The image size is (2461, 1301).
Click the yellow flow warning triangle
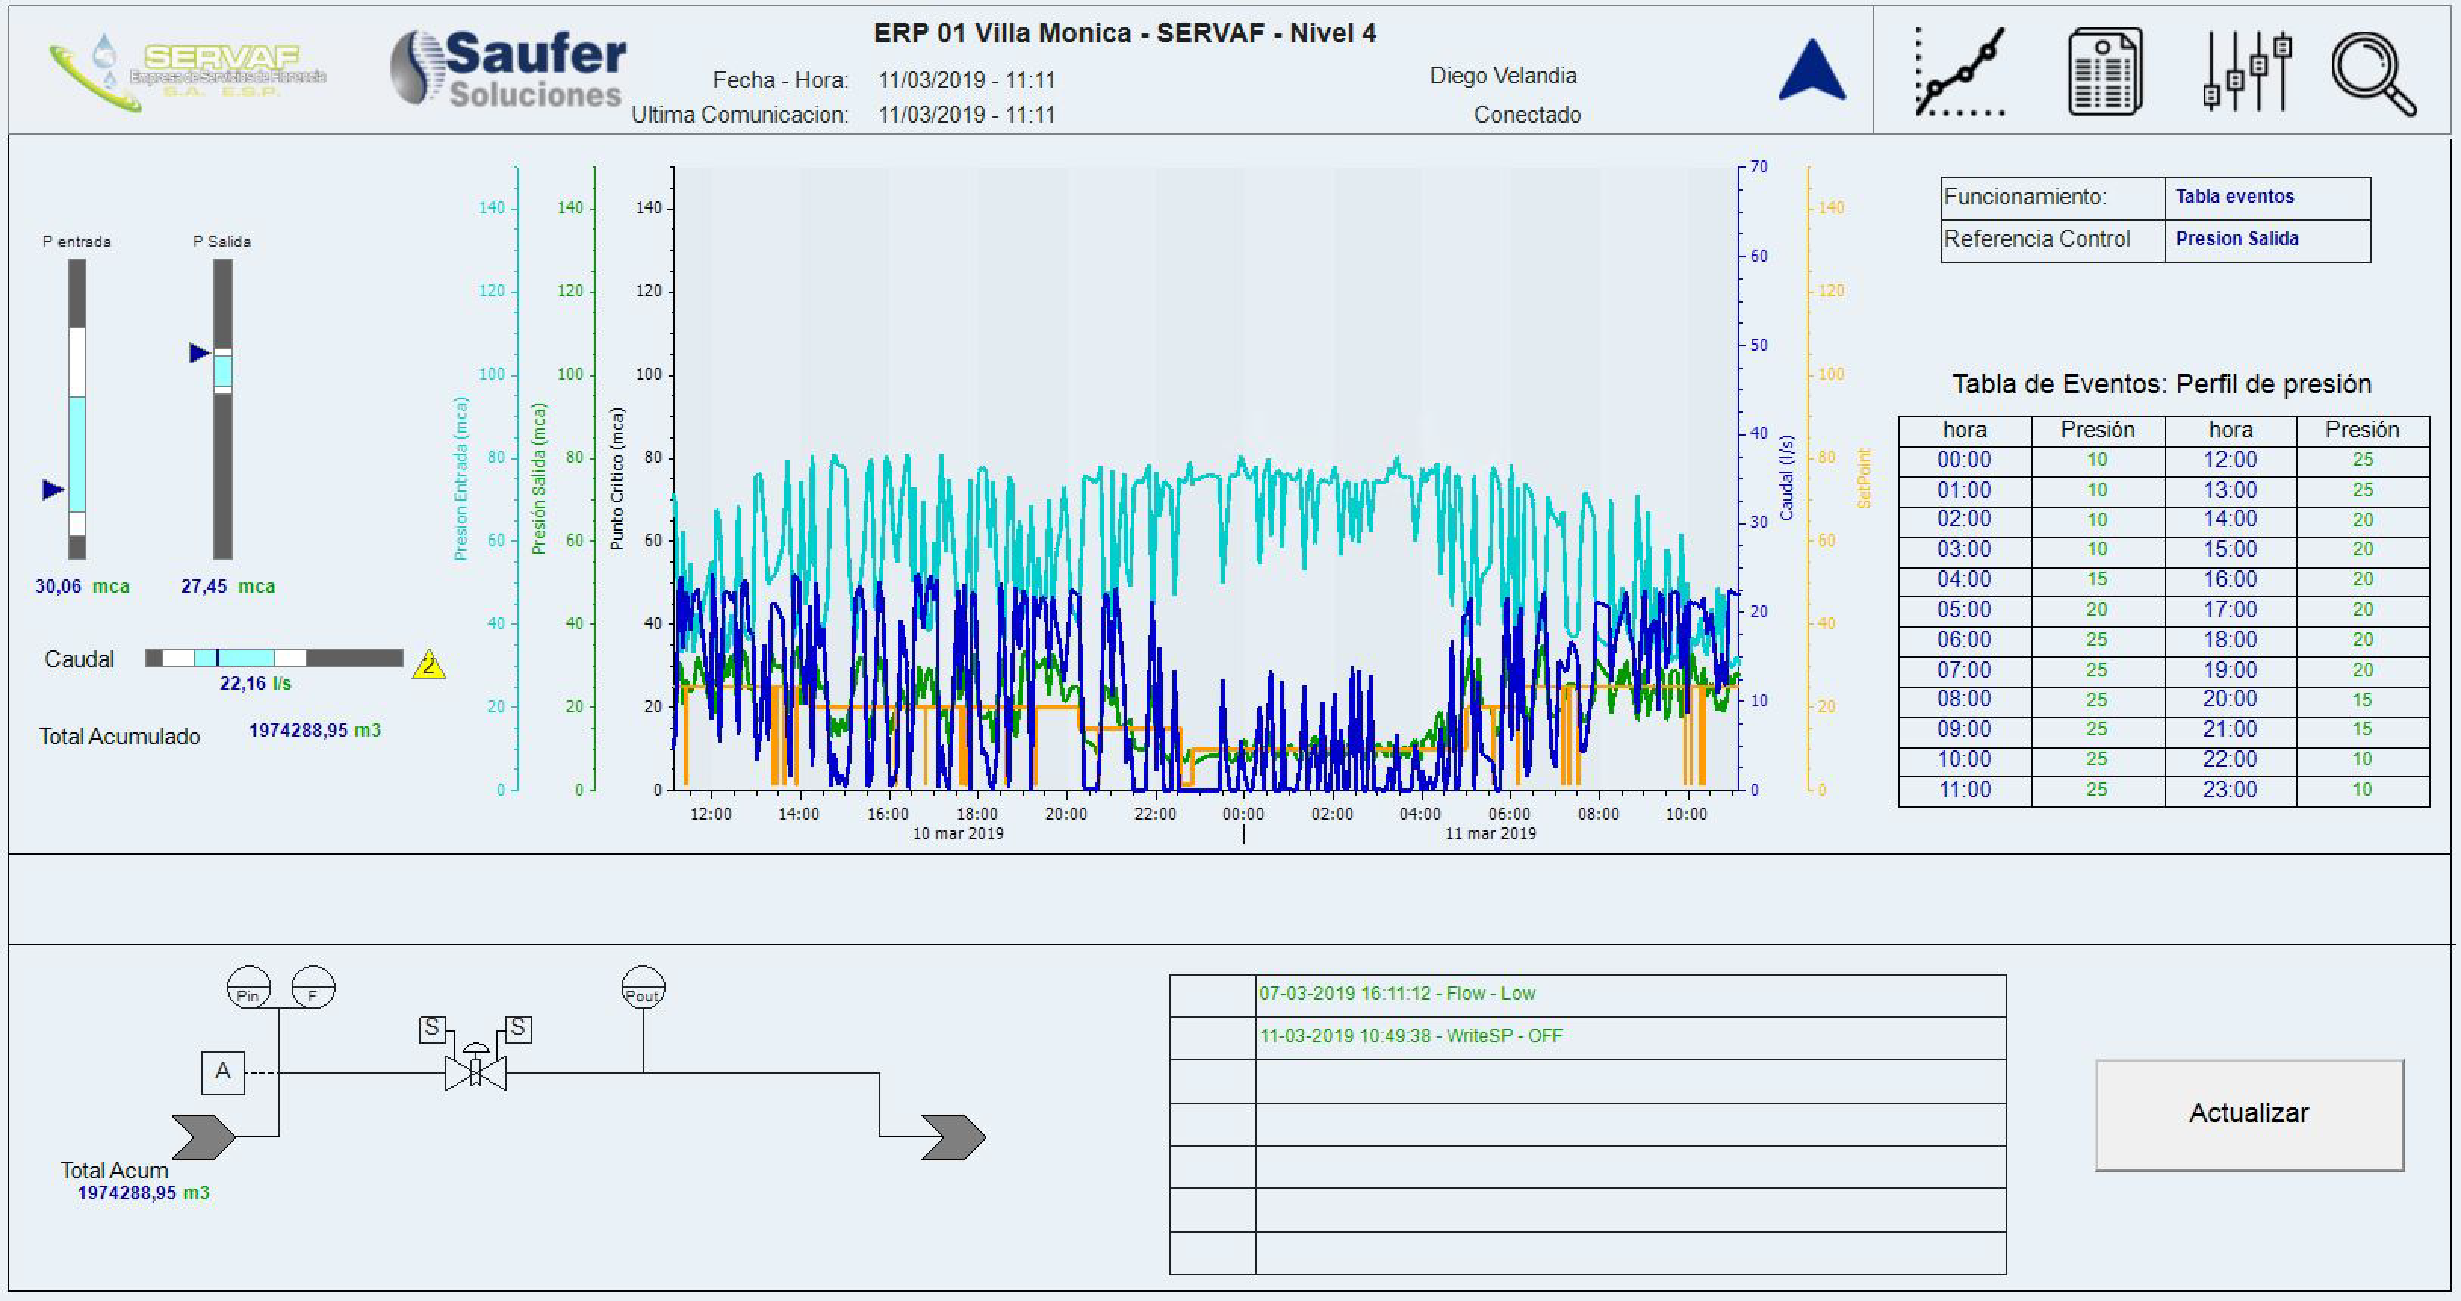point(429,664)
